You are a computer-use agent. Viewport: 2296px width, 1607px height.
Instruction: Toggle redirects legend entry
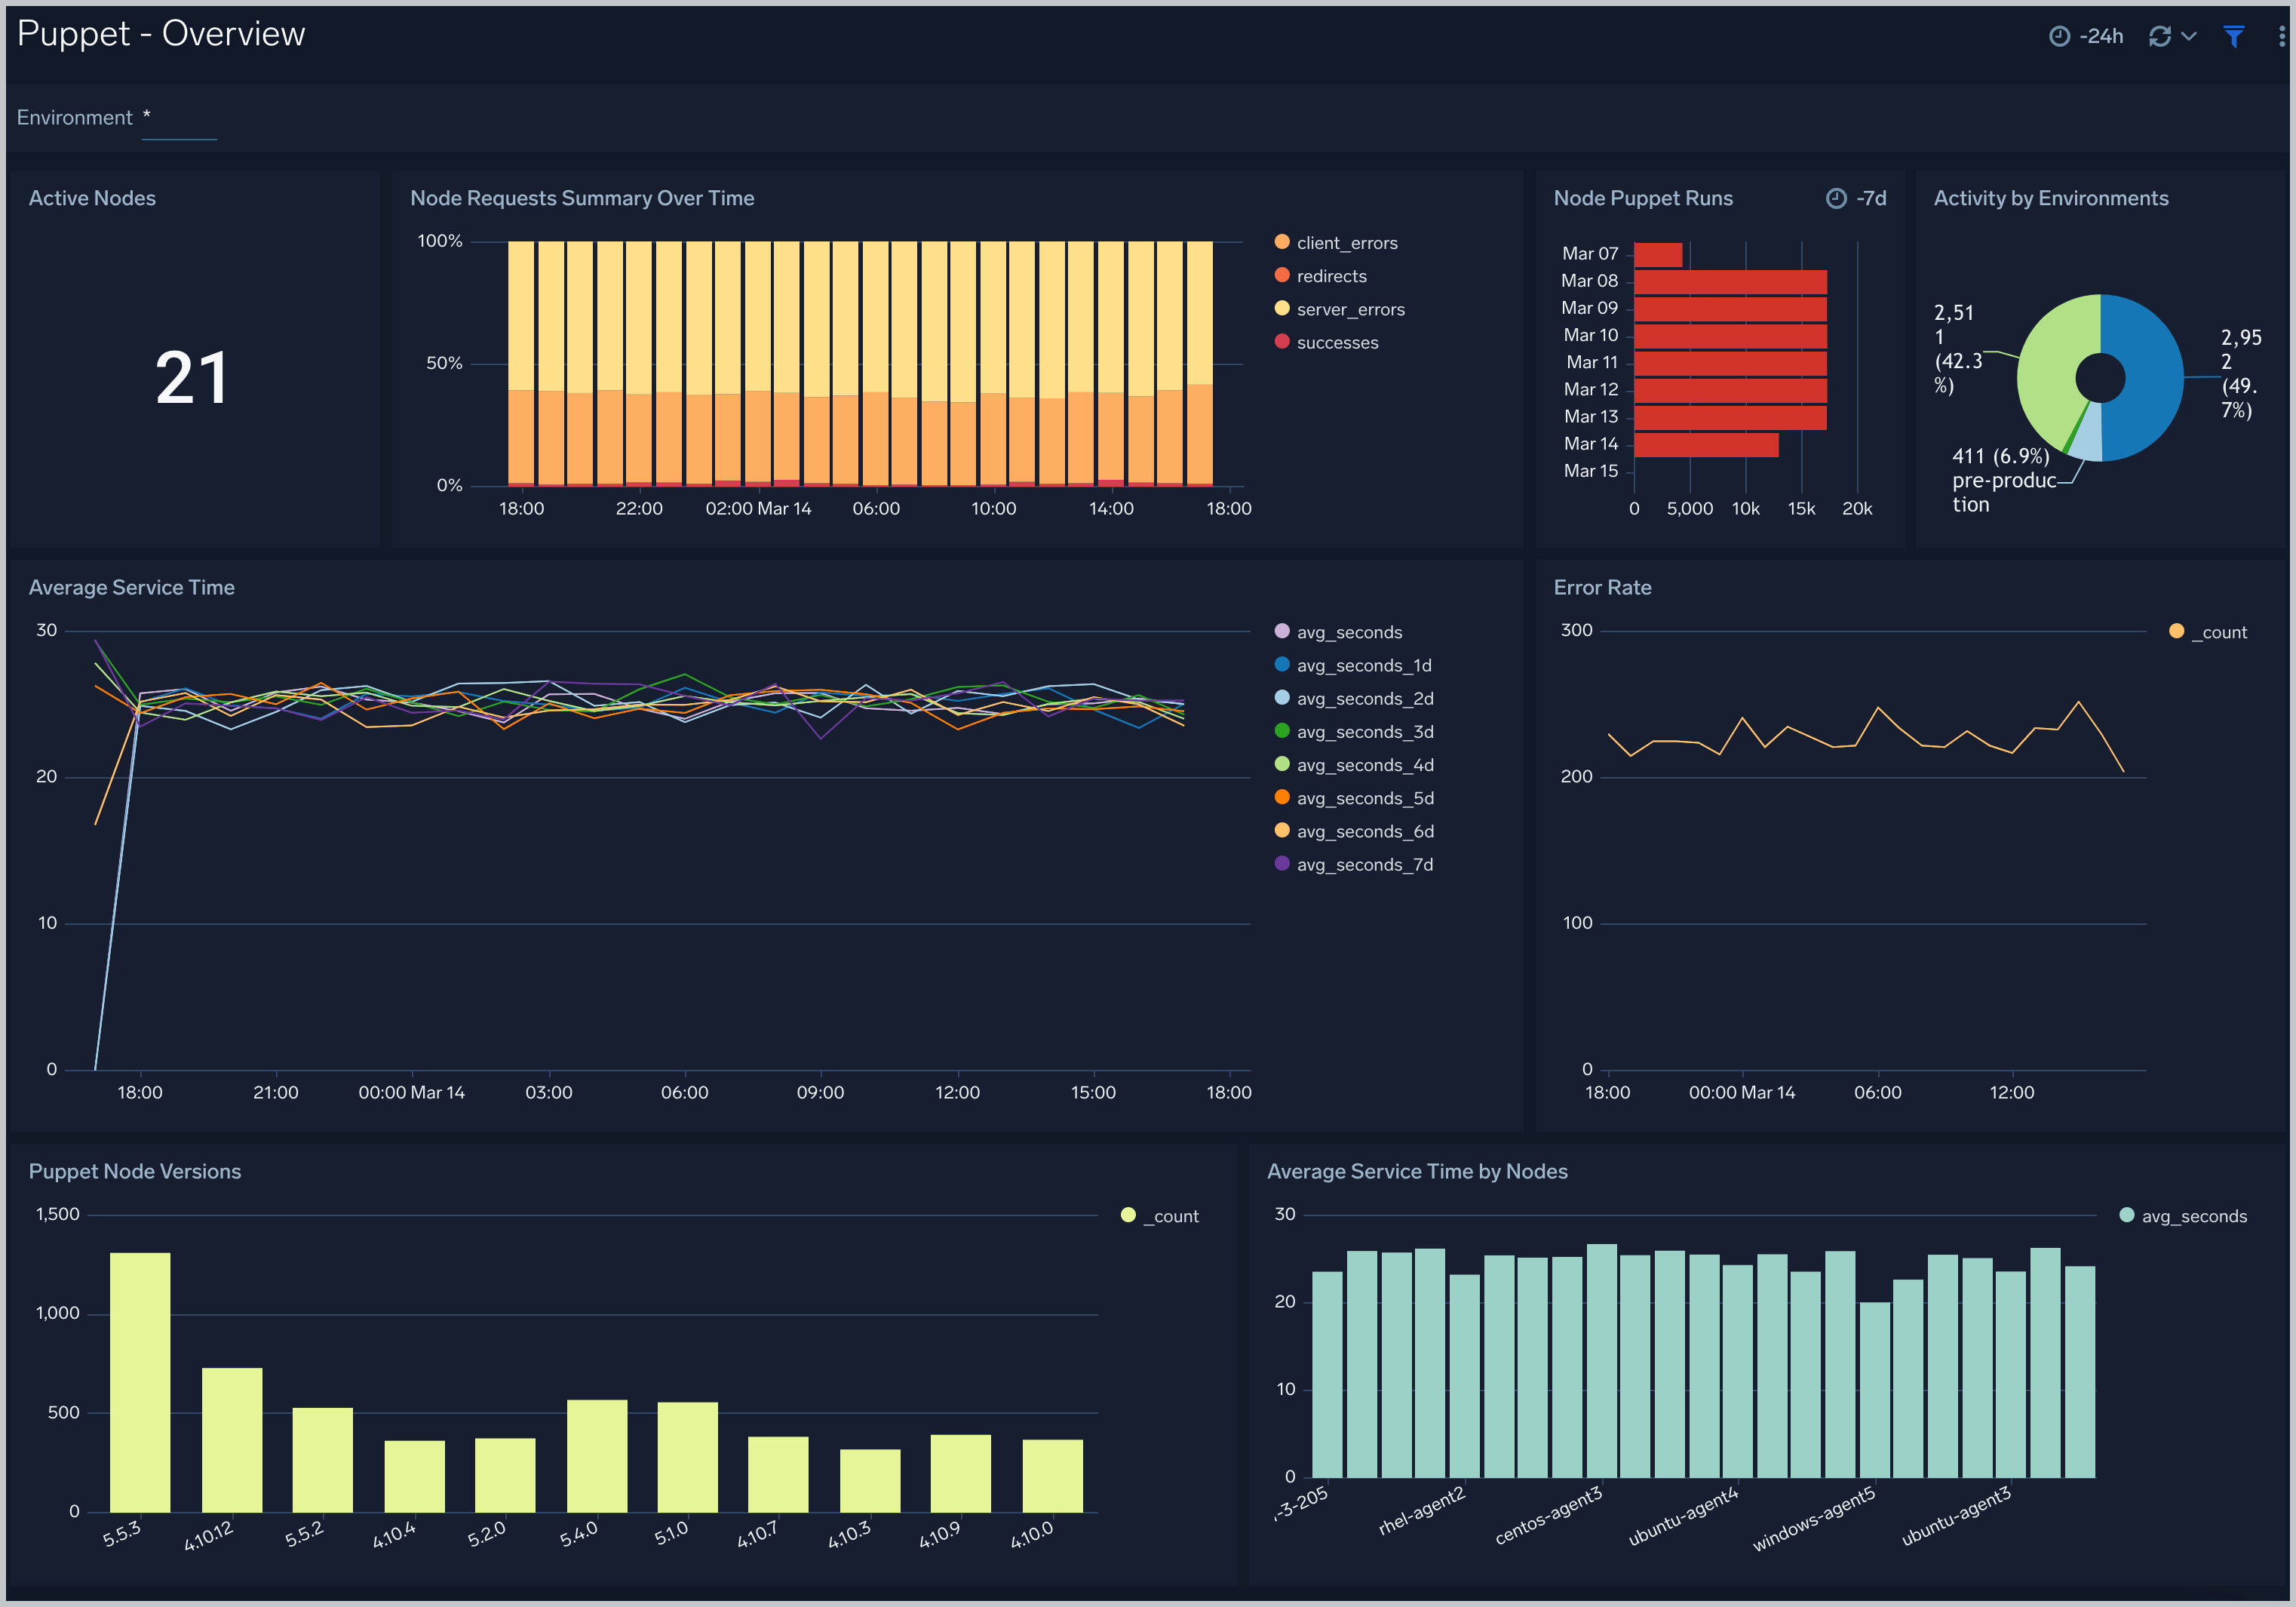pyautogui.click(x=1320, y=275)
